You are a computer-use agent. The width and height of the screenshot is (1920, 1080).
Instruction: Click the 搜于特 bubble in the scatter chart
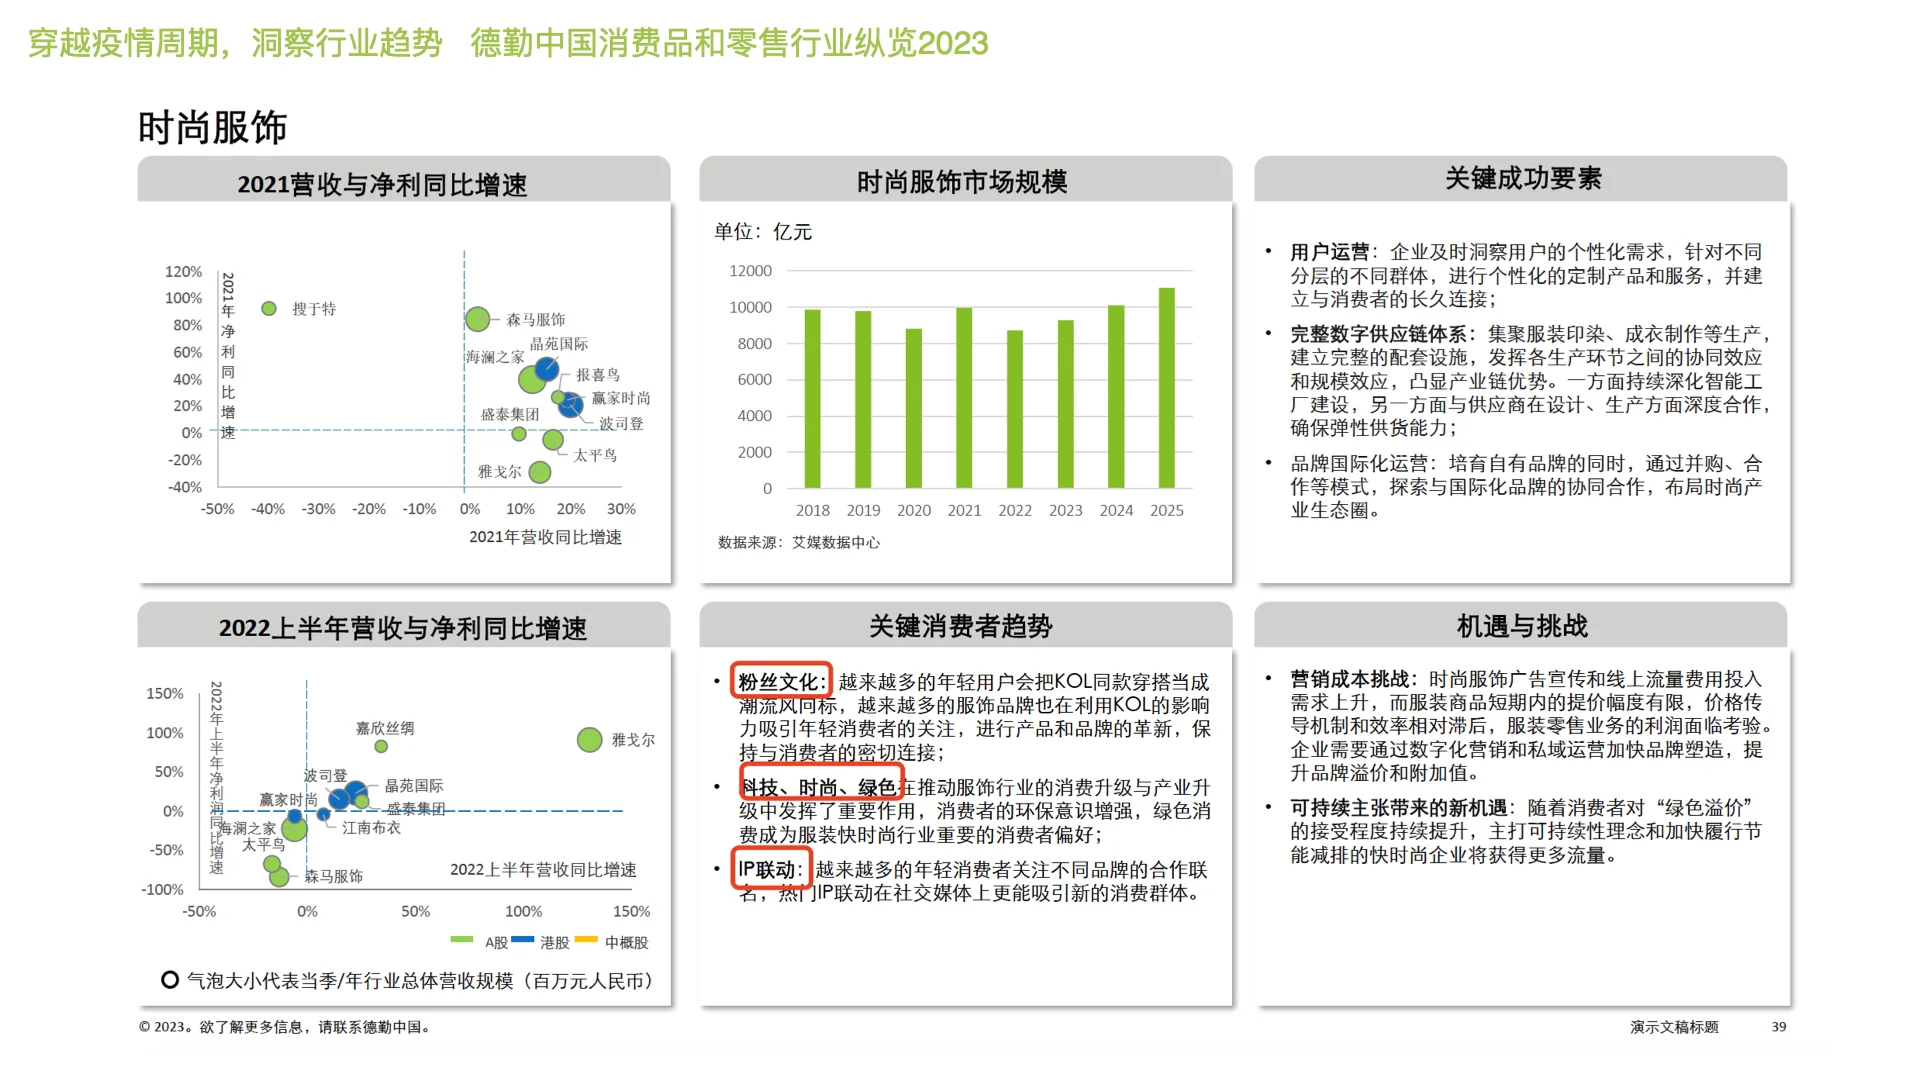268,308
